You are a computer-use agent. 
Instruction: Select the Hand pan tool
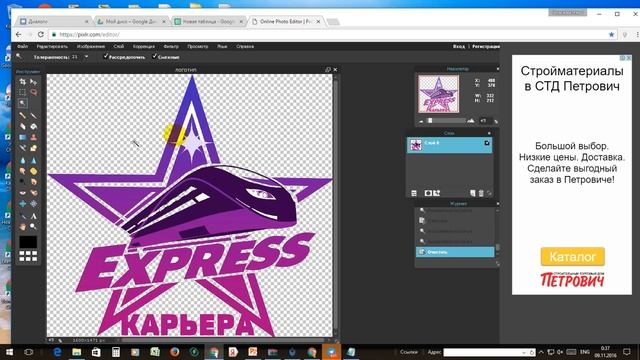pyautogui.click(x=23, y=226)
